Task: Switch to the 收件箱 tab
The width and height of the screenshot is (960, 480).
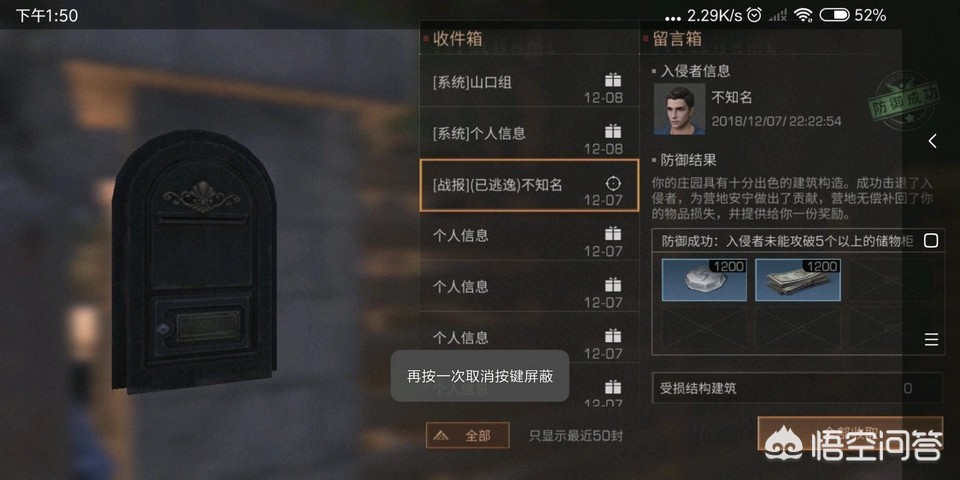Action: (x=457, y=39)
